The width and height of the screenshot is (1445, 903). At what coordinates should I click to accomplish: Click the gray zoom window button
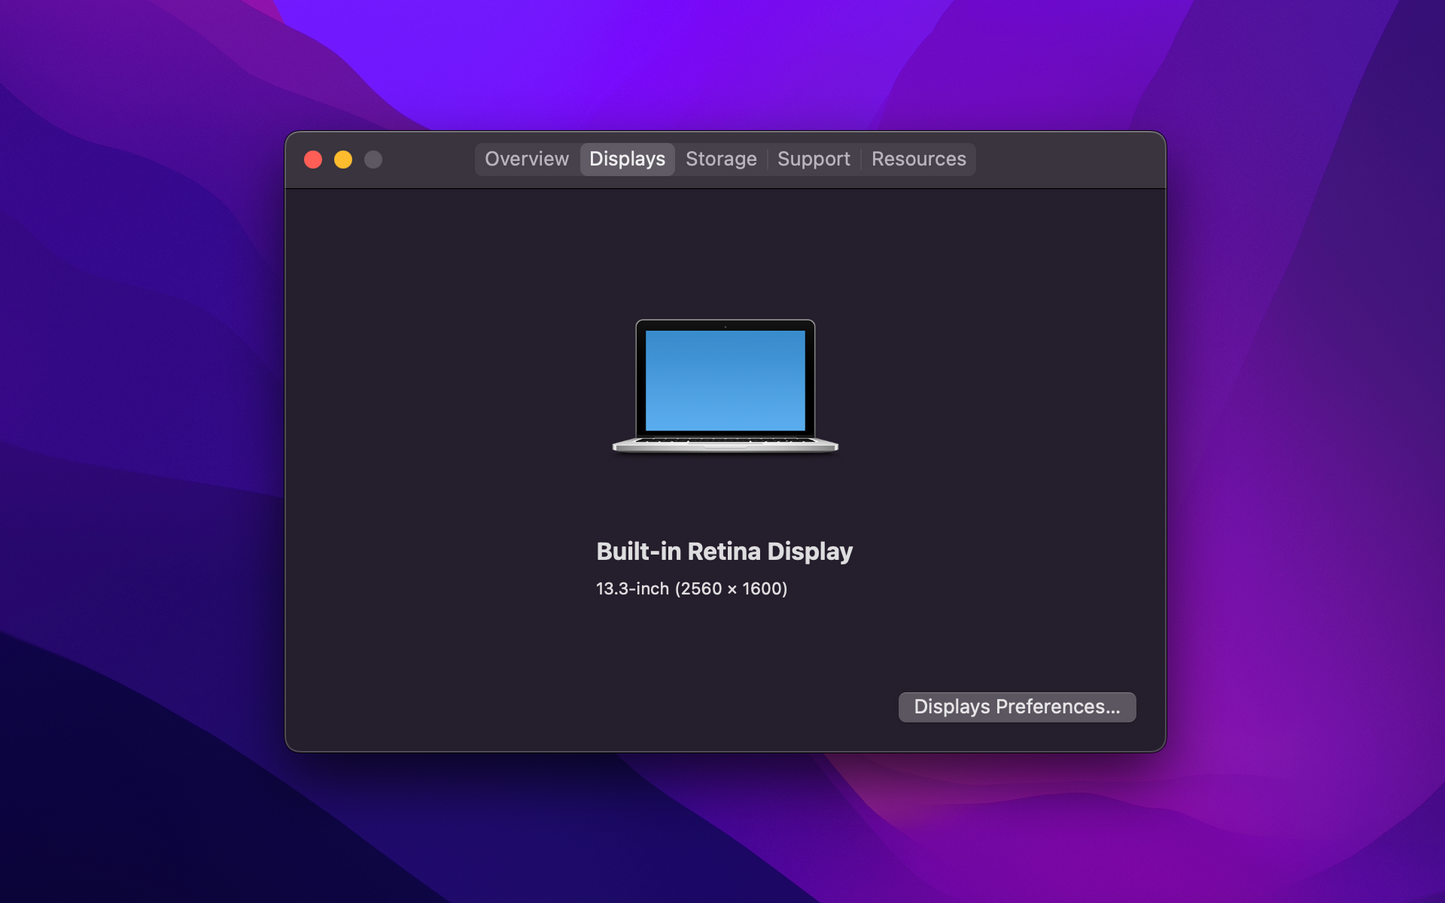click(373, 159)
